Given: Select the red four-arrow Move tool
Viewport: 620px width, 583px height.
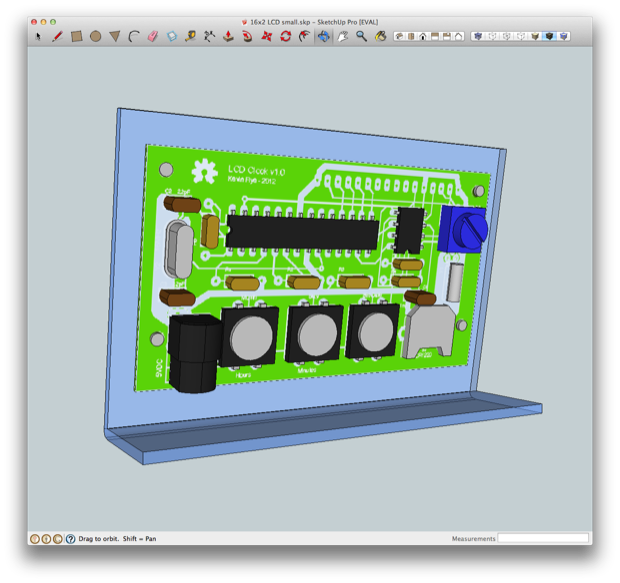Looking at the screenshot, I should point(267,37).
